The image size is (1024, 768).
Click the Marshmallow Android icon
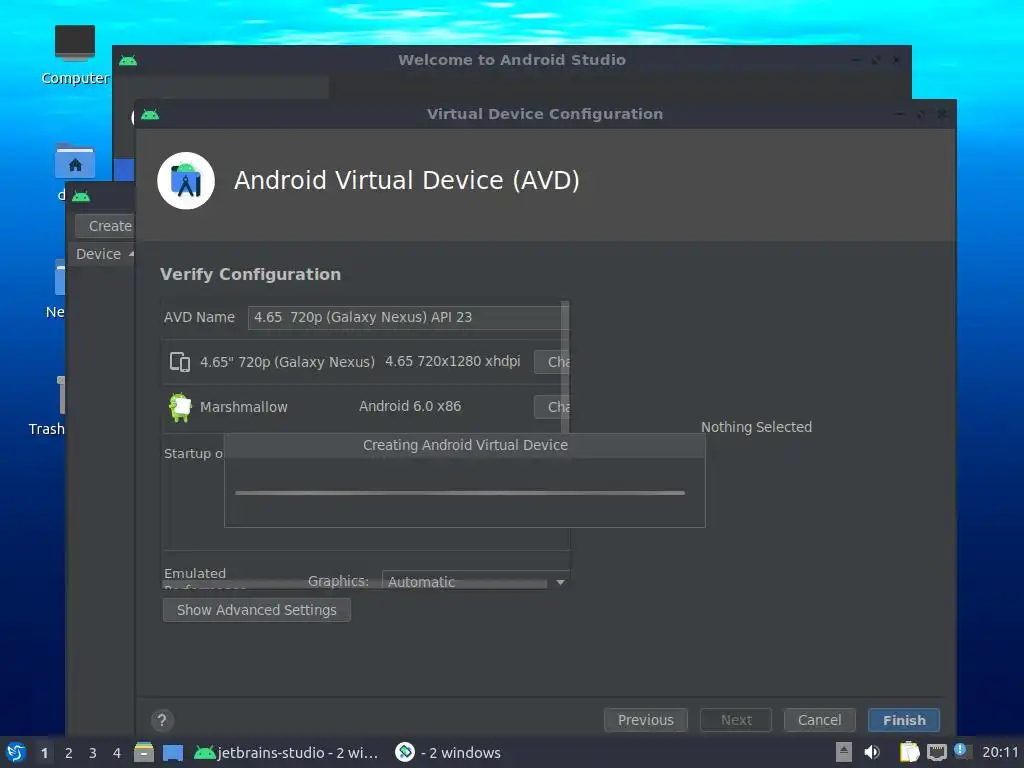[x=180, y=407]
